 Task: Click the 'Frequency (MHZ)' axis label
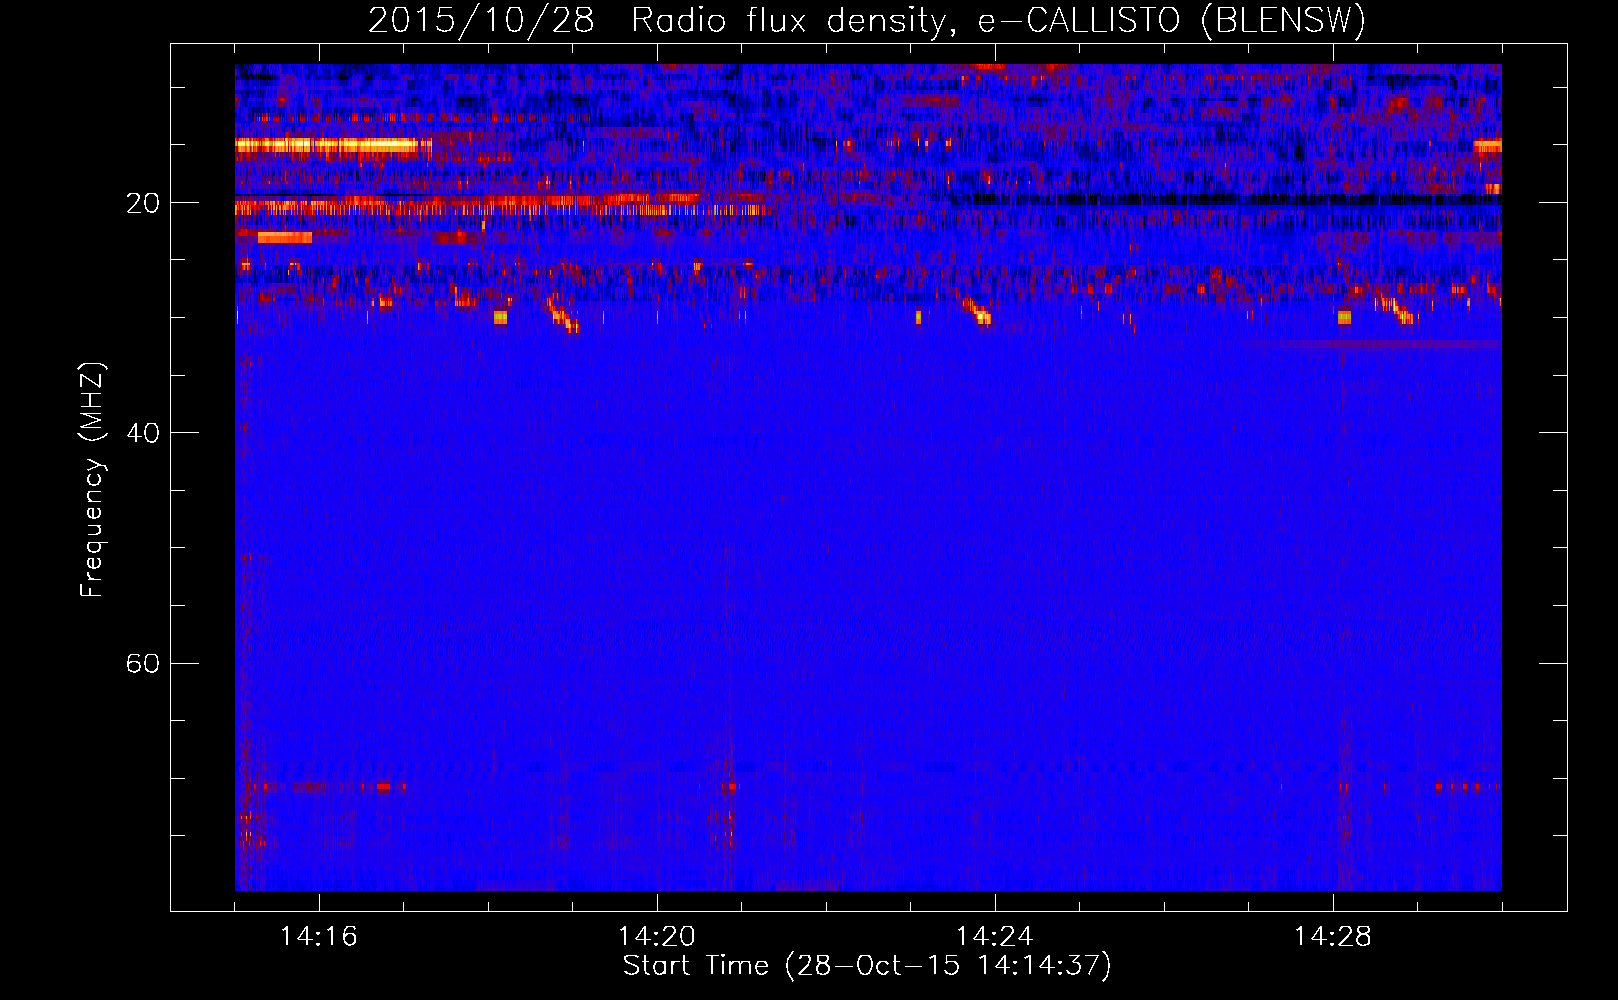point(92,480)
